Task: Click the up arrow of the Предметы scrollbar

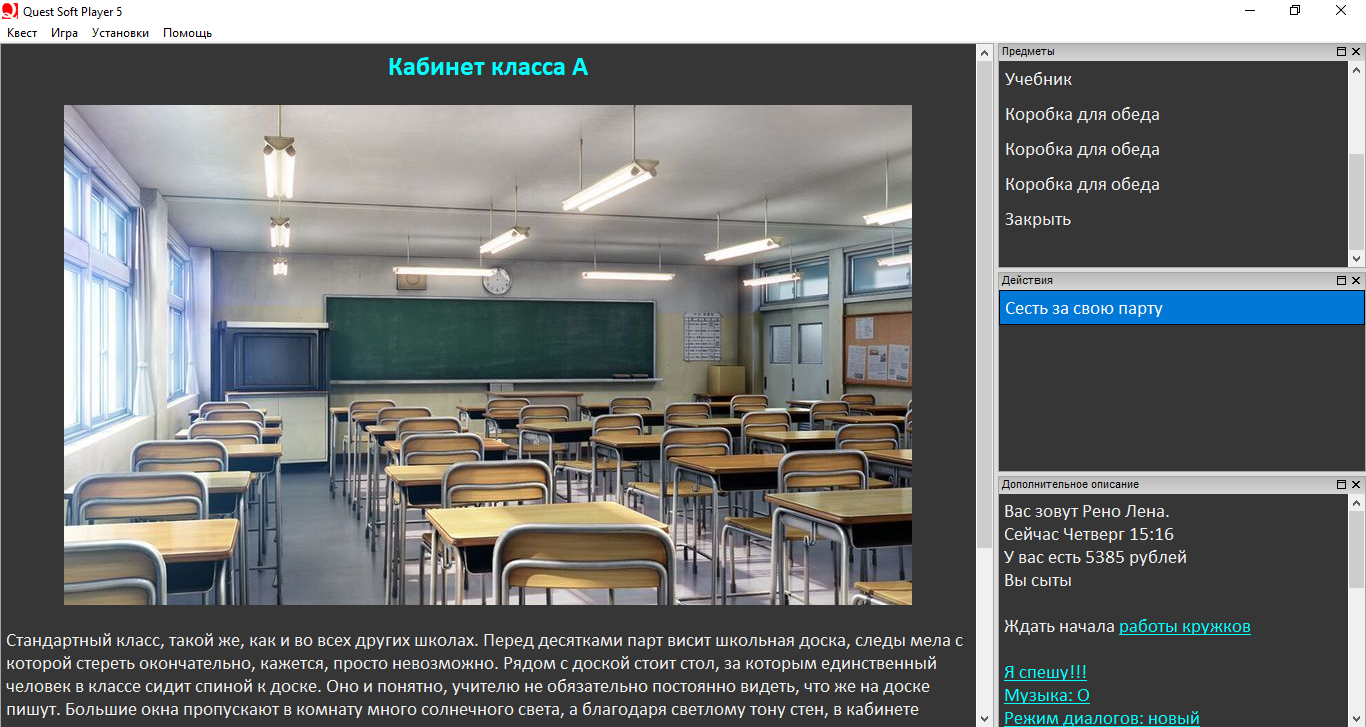Action: pyautogui.click(x=1356, y=70)
